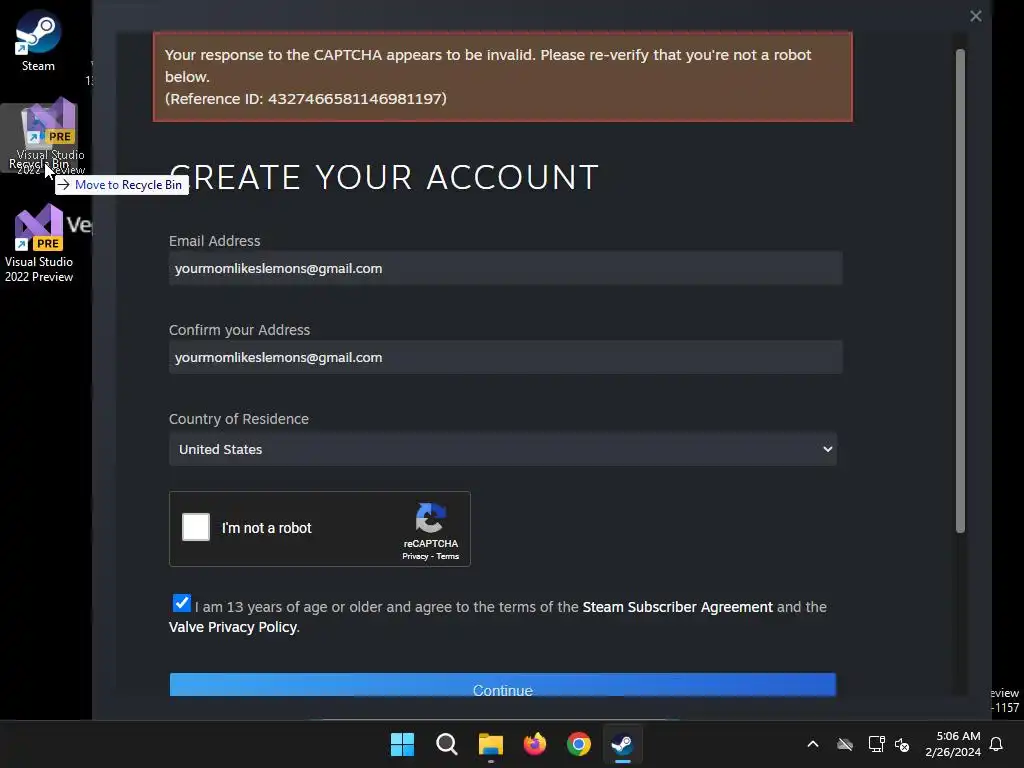The width and height of the screenshot is (1024, 768).
Task: Check the I'm not a robot box
Action: coord(196,527)
